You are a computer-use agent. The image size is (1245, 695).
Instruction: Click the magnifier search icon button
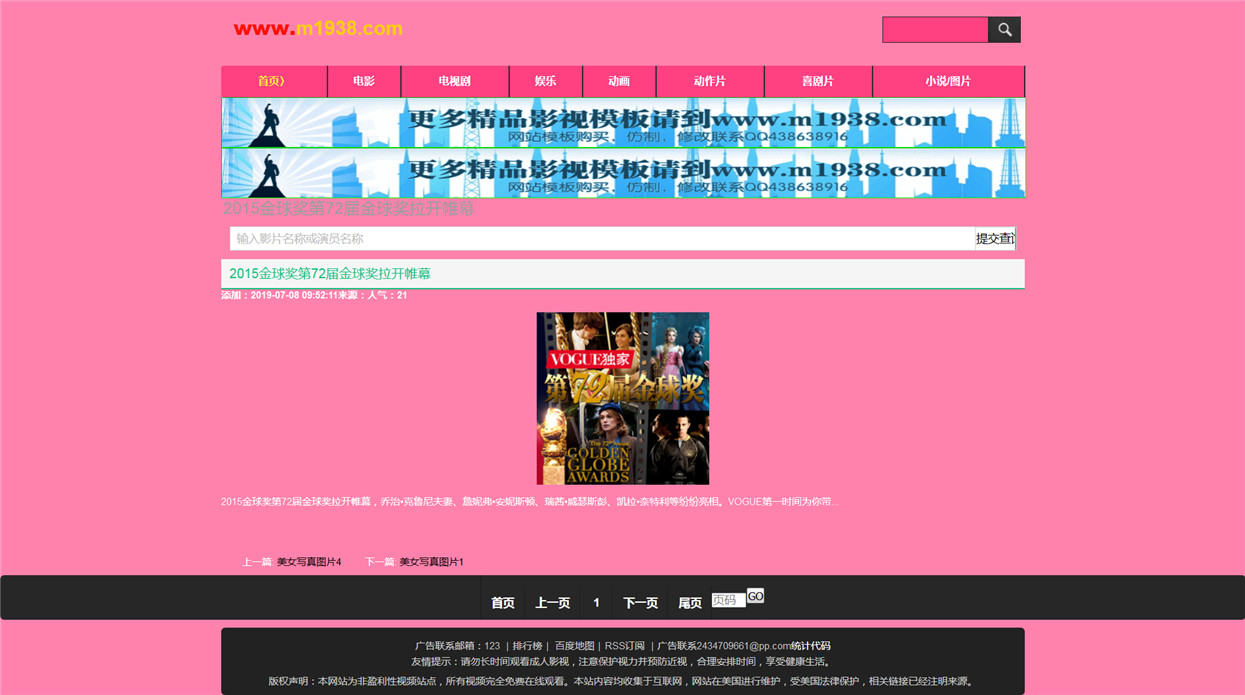[x=1004, y=30]
